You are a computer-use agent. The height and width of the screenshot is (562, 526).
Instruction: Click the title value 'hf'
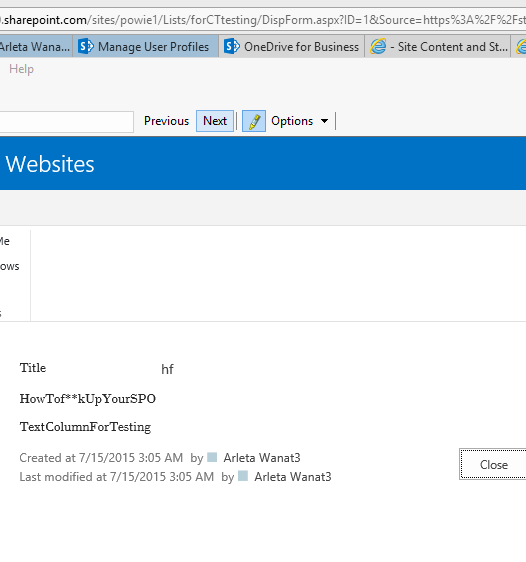coord(167,369)
